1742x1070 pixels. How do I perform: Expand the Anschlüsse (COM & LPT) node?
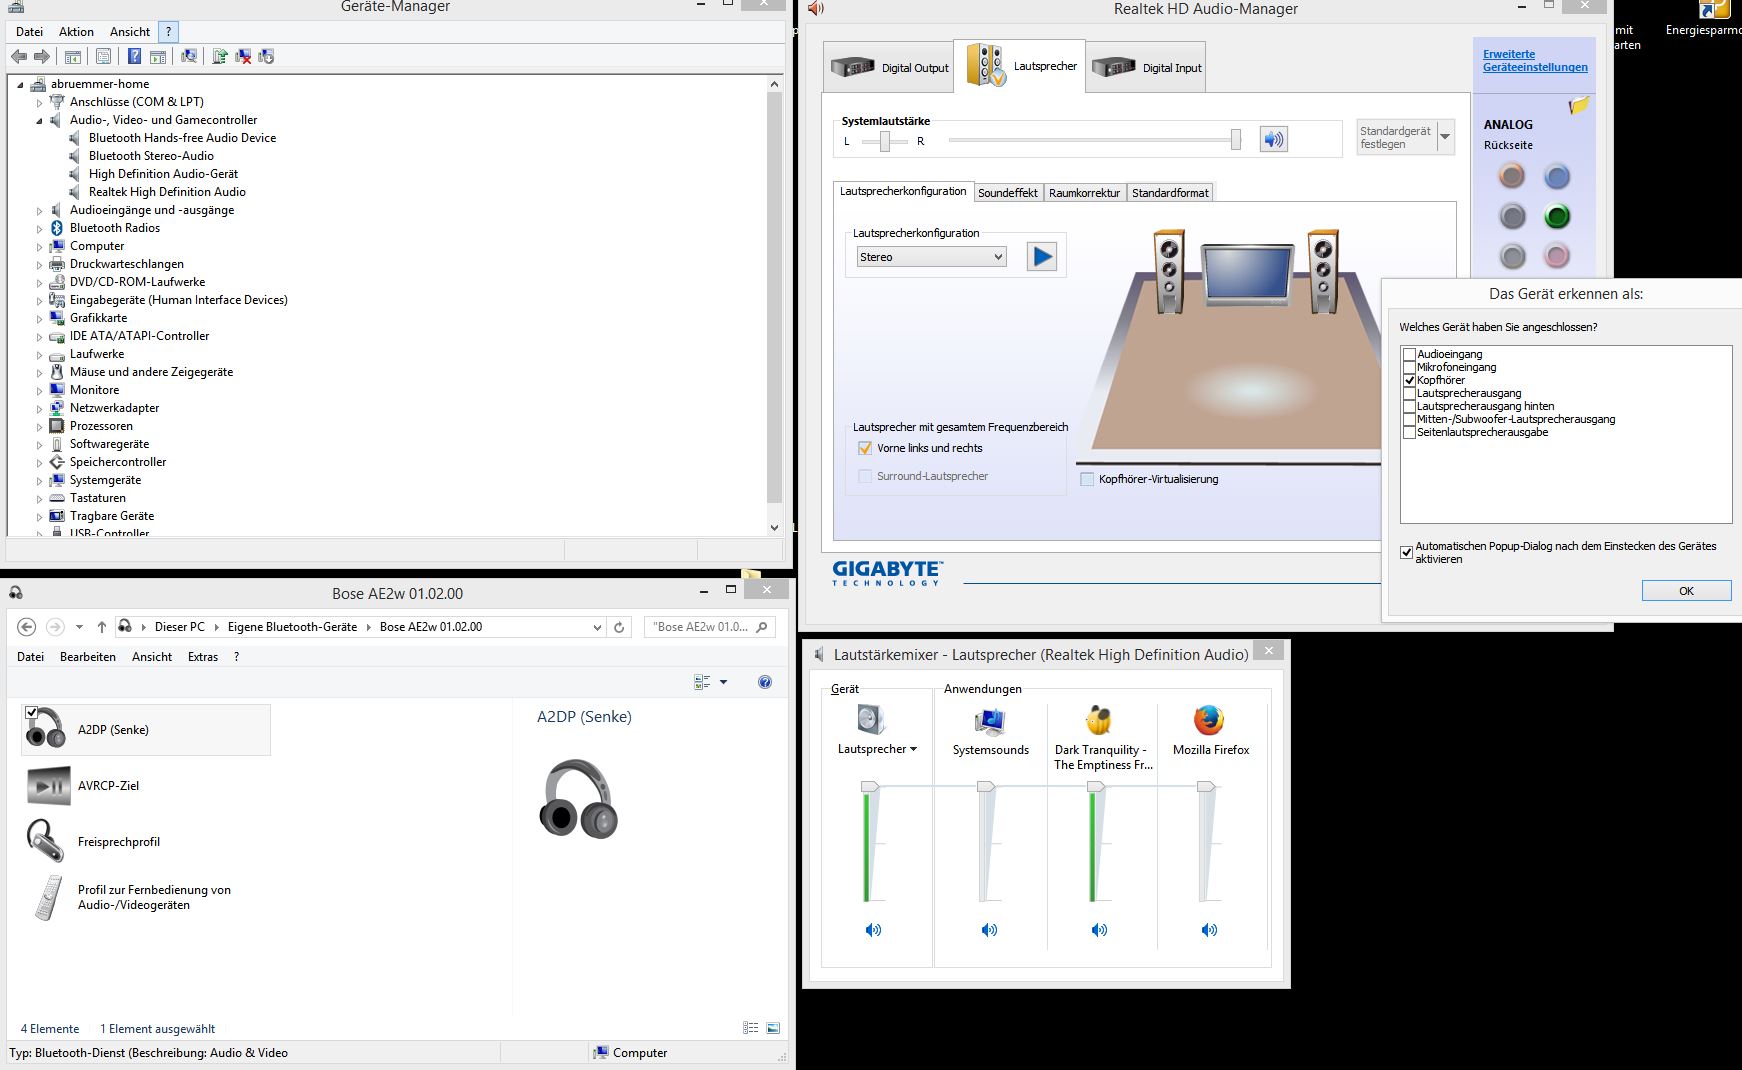tap(40, 102)
